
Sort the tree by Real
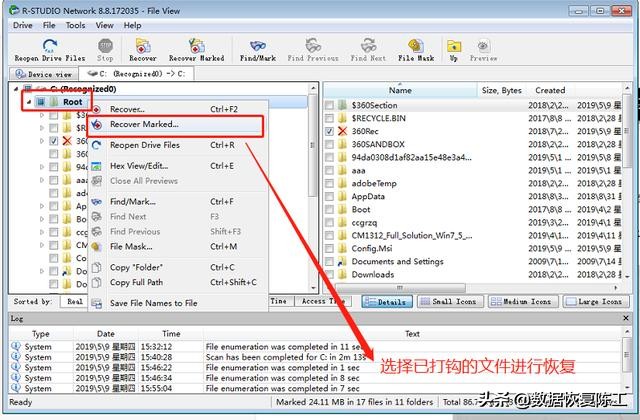click(74, 302)
